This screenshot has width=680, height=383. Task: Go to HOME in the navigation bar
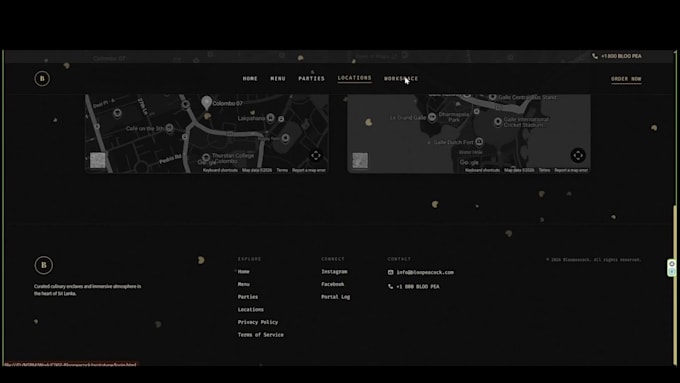coord(250,79)
